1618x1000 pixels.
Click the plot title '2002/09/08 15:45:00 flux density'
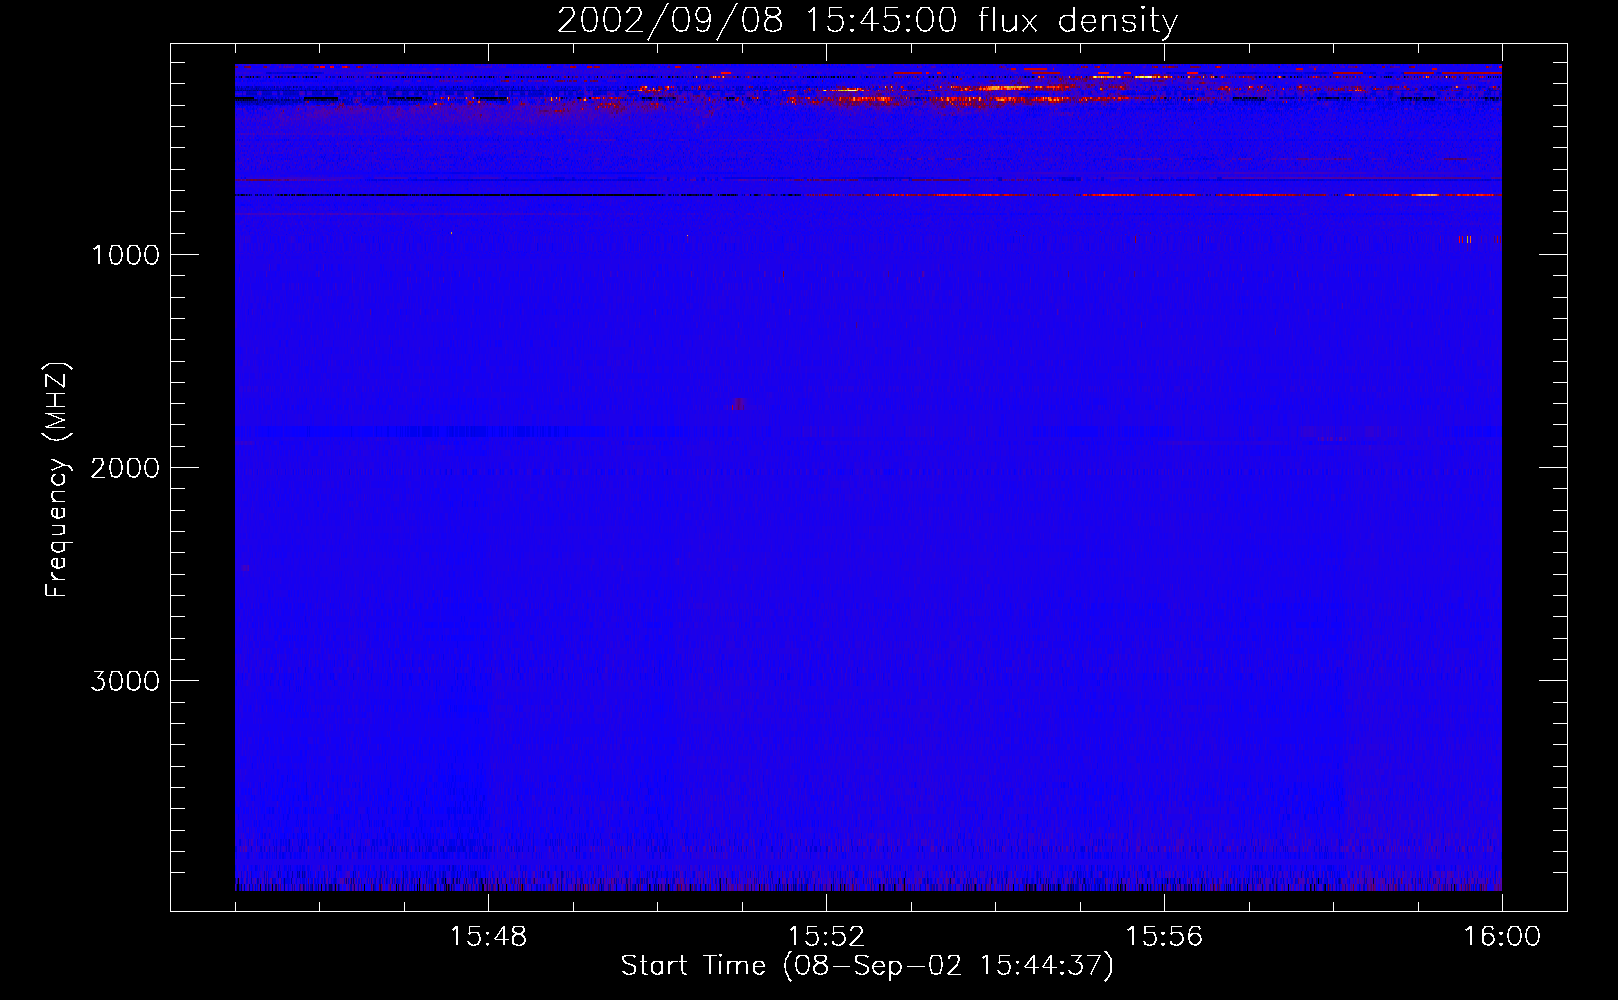(x=867, y=21)
